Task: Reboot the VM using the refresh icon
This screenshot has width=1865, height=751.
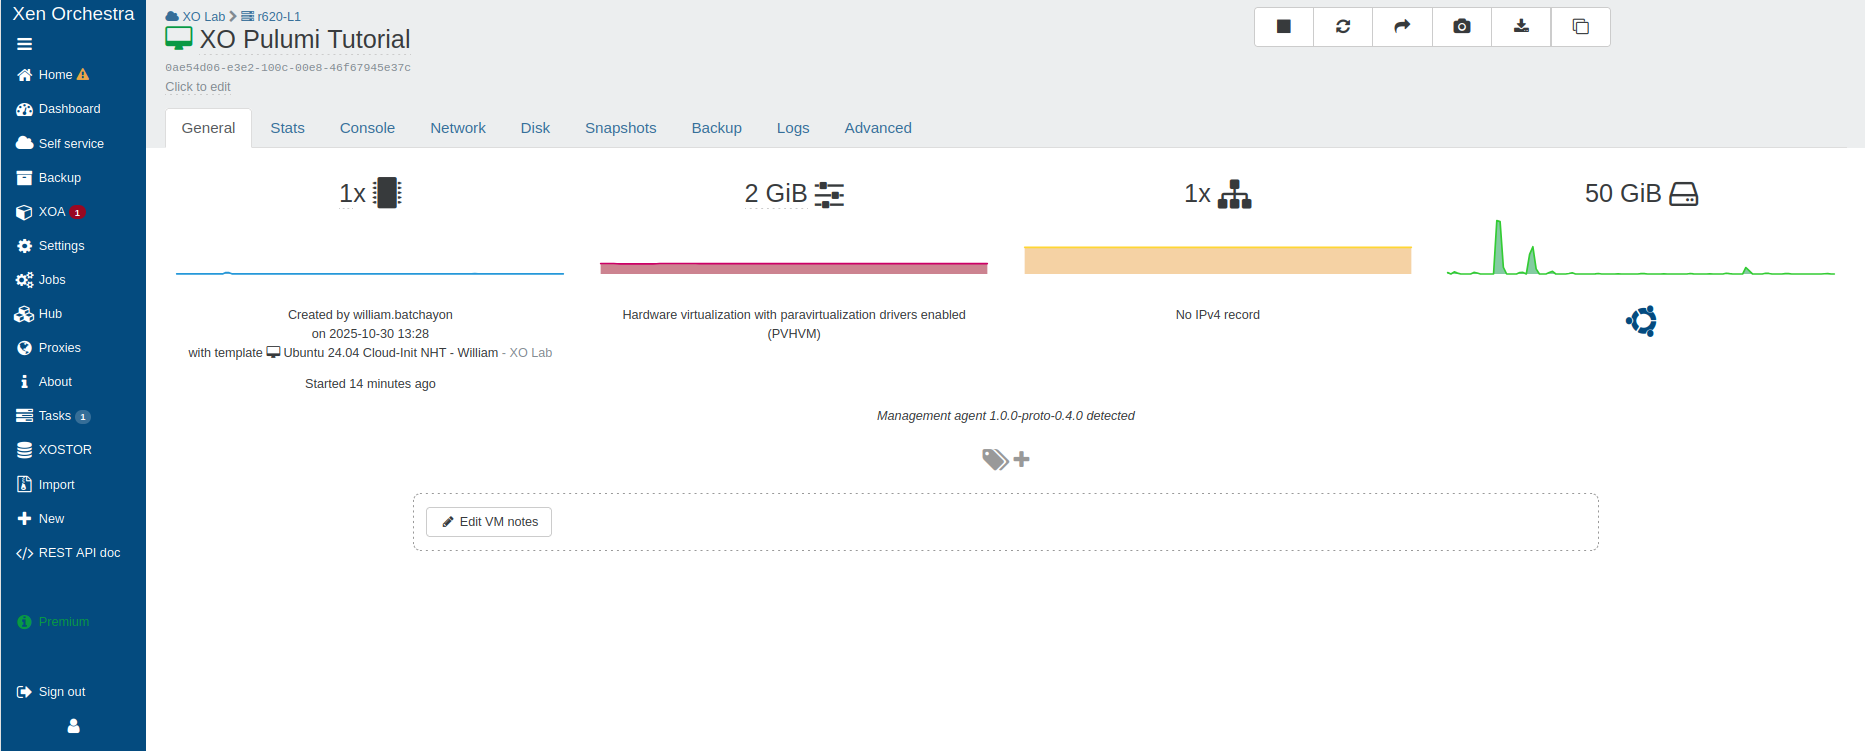Action: coord(1343,27)
